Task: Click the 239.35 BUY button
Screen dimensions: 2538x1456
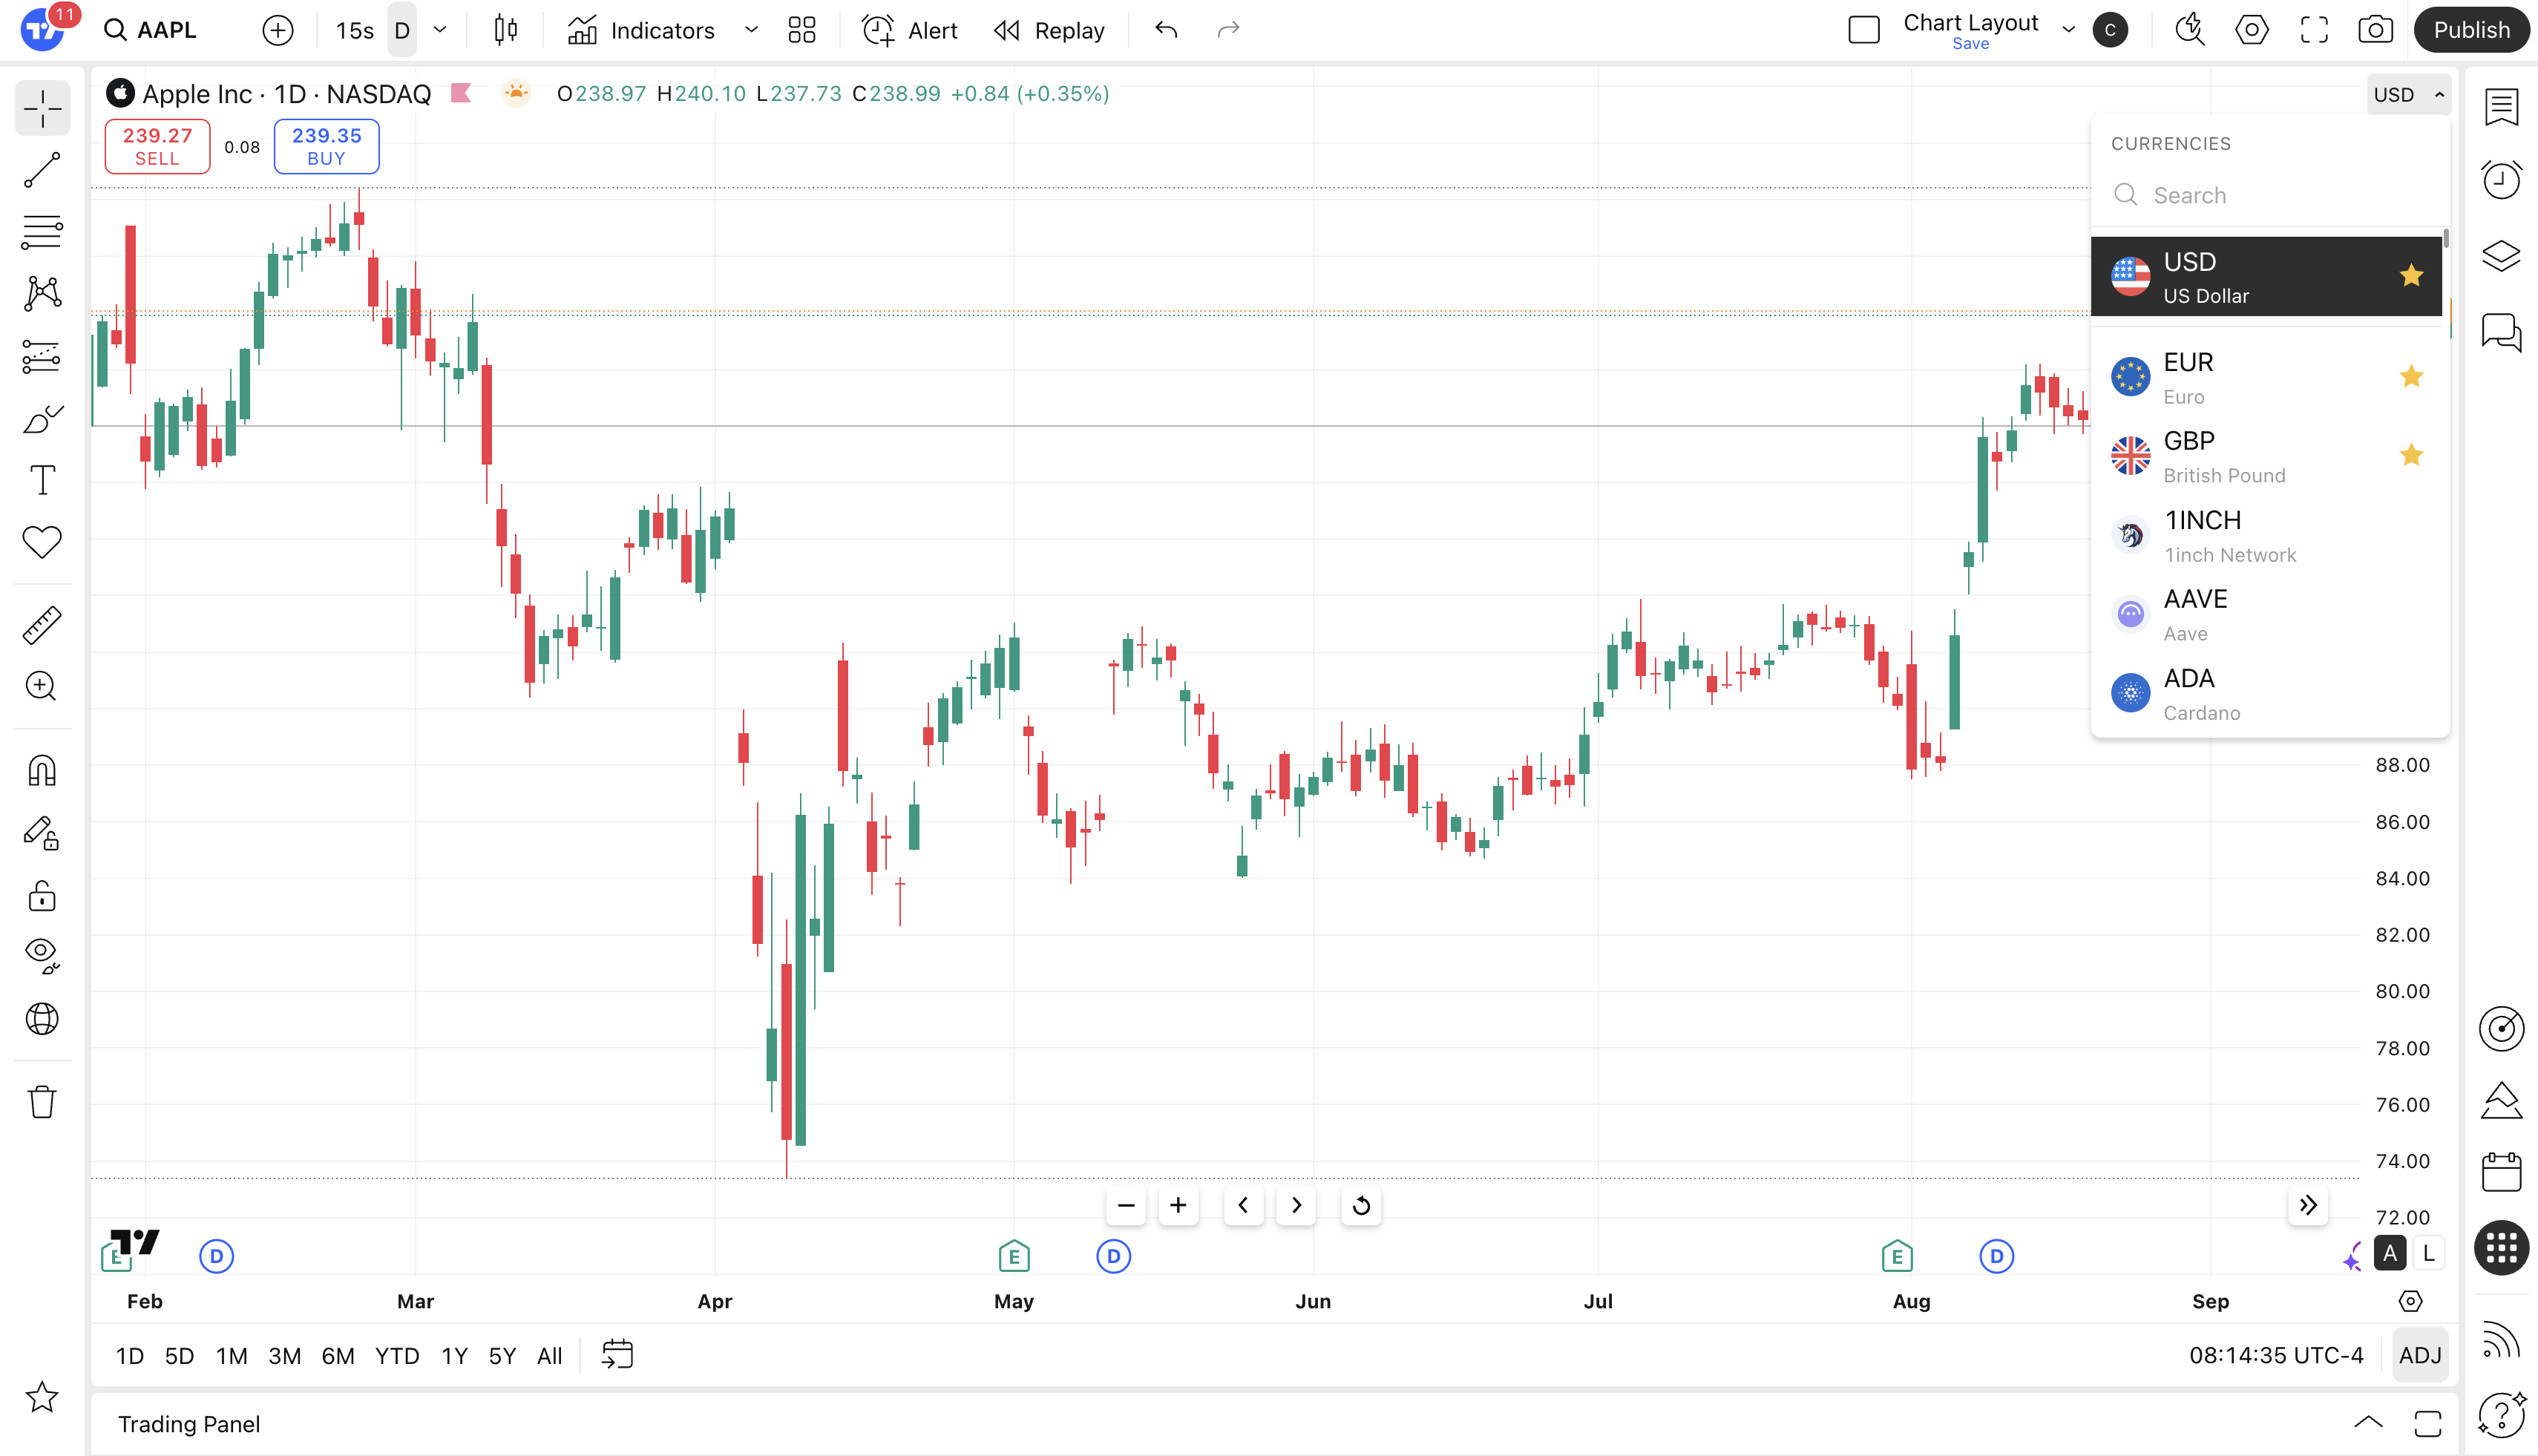Action: (326, 146)
